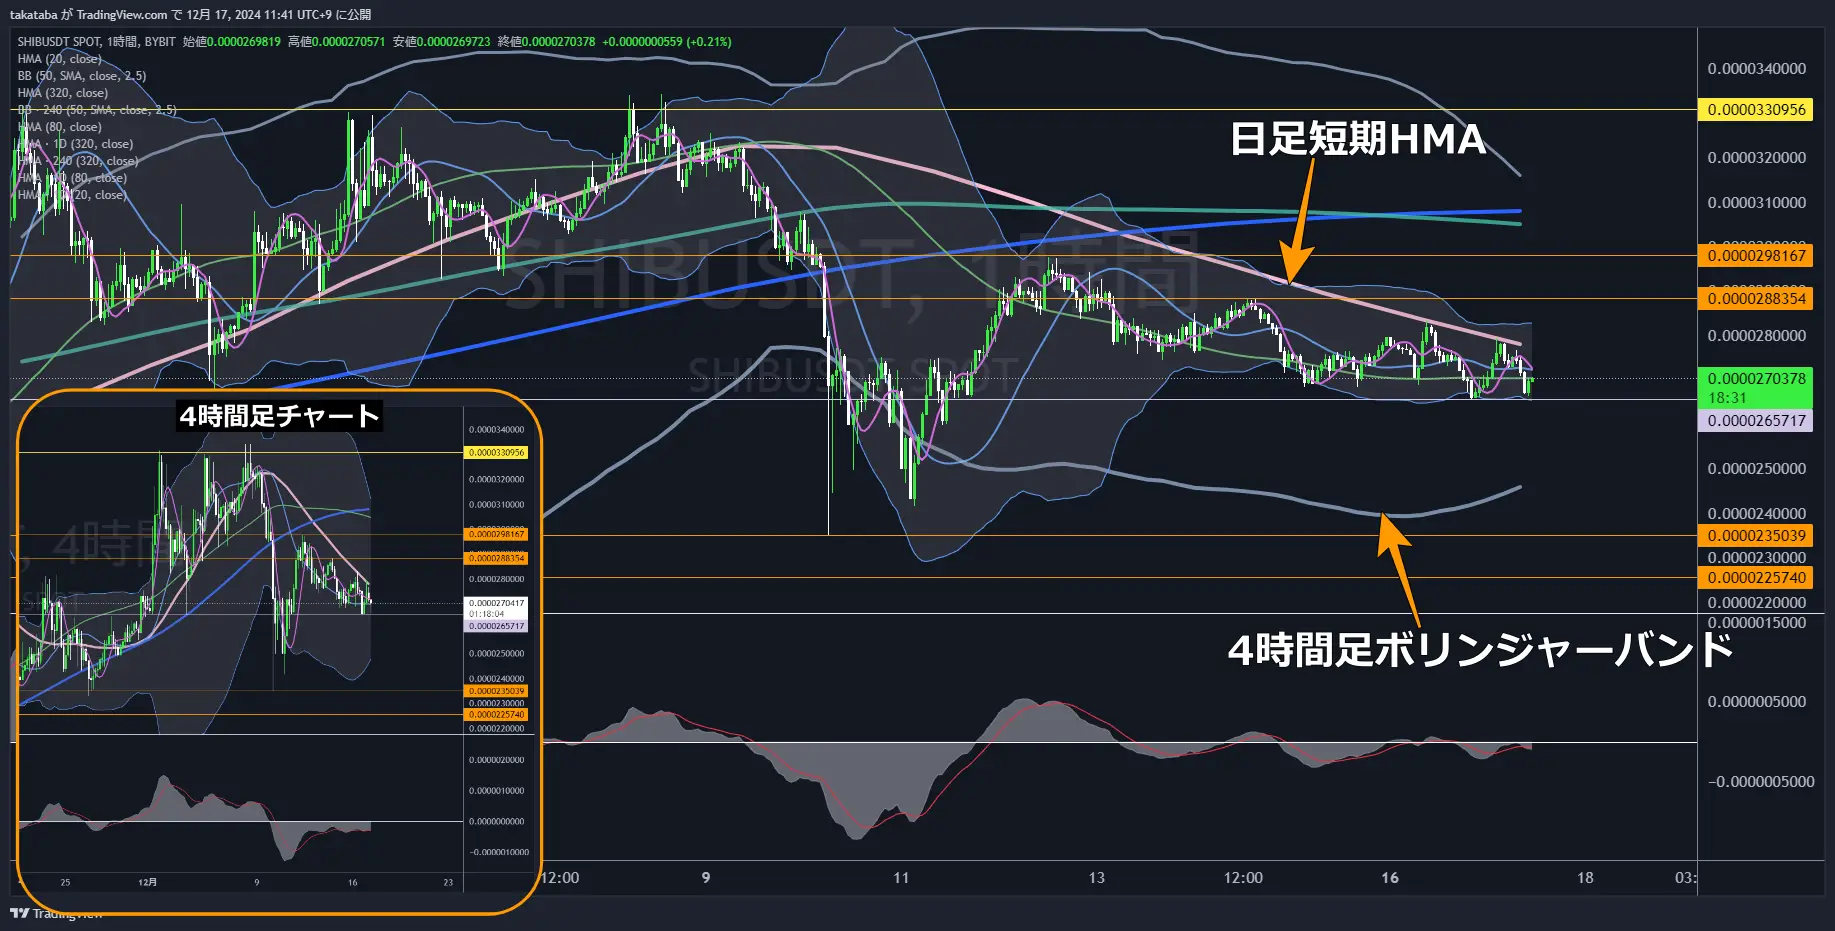Click the 12:00 label between 13 and 16

1243,878
